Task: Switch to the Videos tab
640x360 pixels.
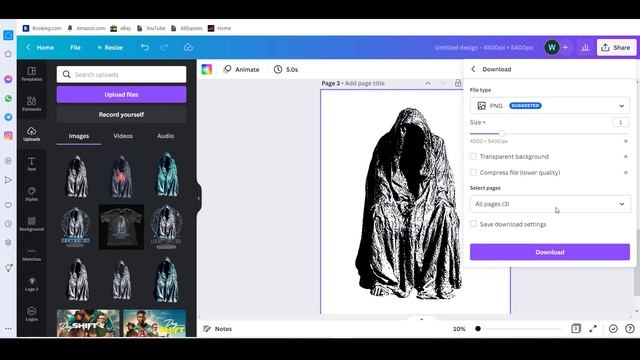Action: click(123, 136)
